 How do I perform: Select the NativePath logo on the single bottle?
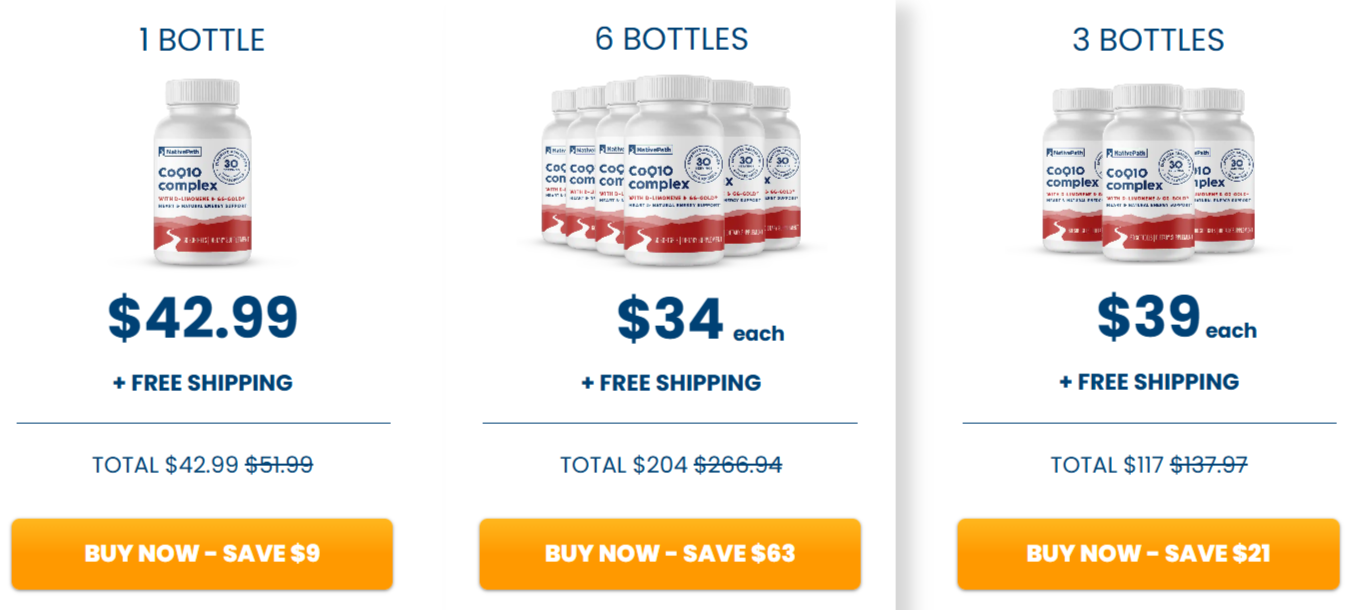click(179, 150)
